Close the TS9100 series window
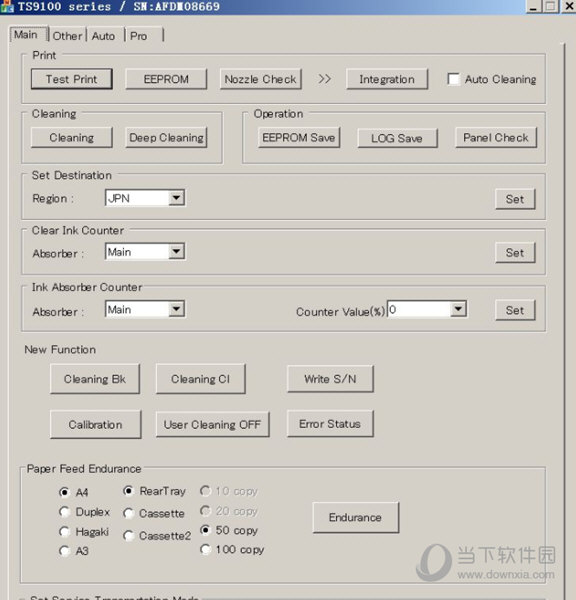Screen dimensions: 576x600 click(569, 7)
